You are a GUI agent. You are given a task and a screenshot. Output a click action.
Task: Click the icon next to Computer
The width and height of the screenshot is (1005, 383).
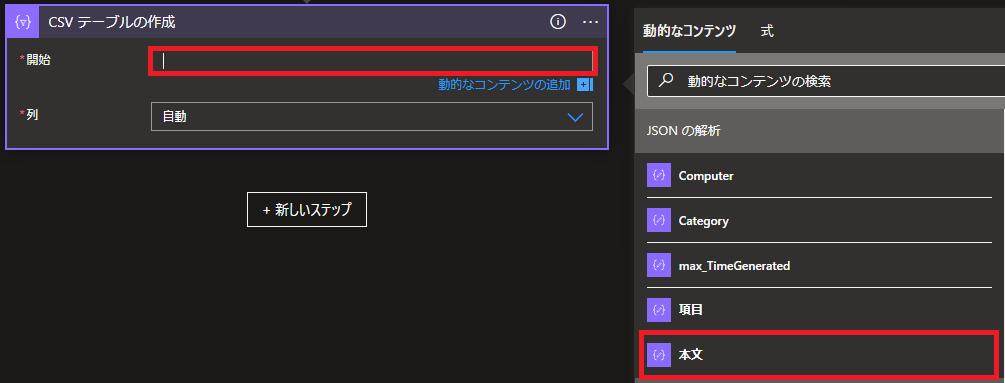coord(658,175)
